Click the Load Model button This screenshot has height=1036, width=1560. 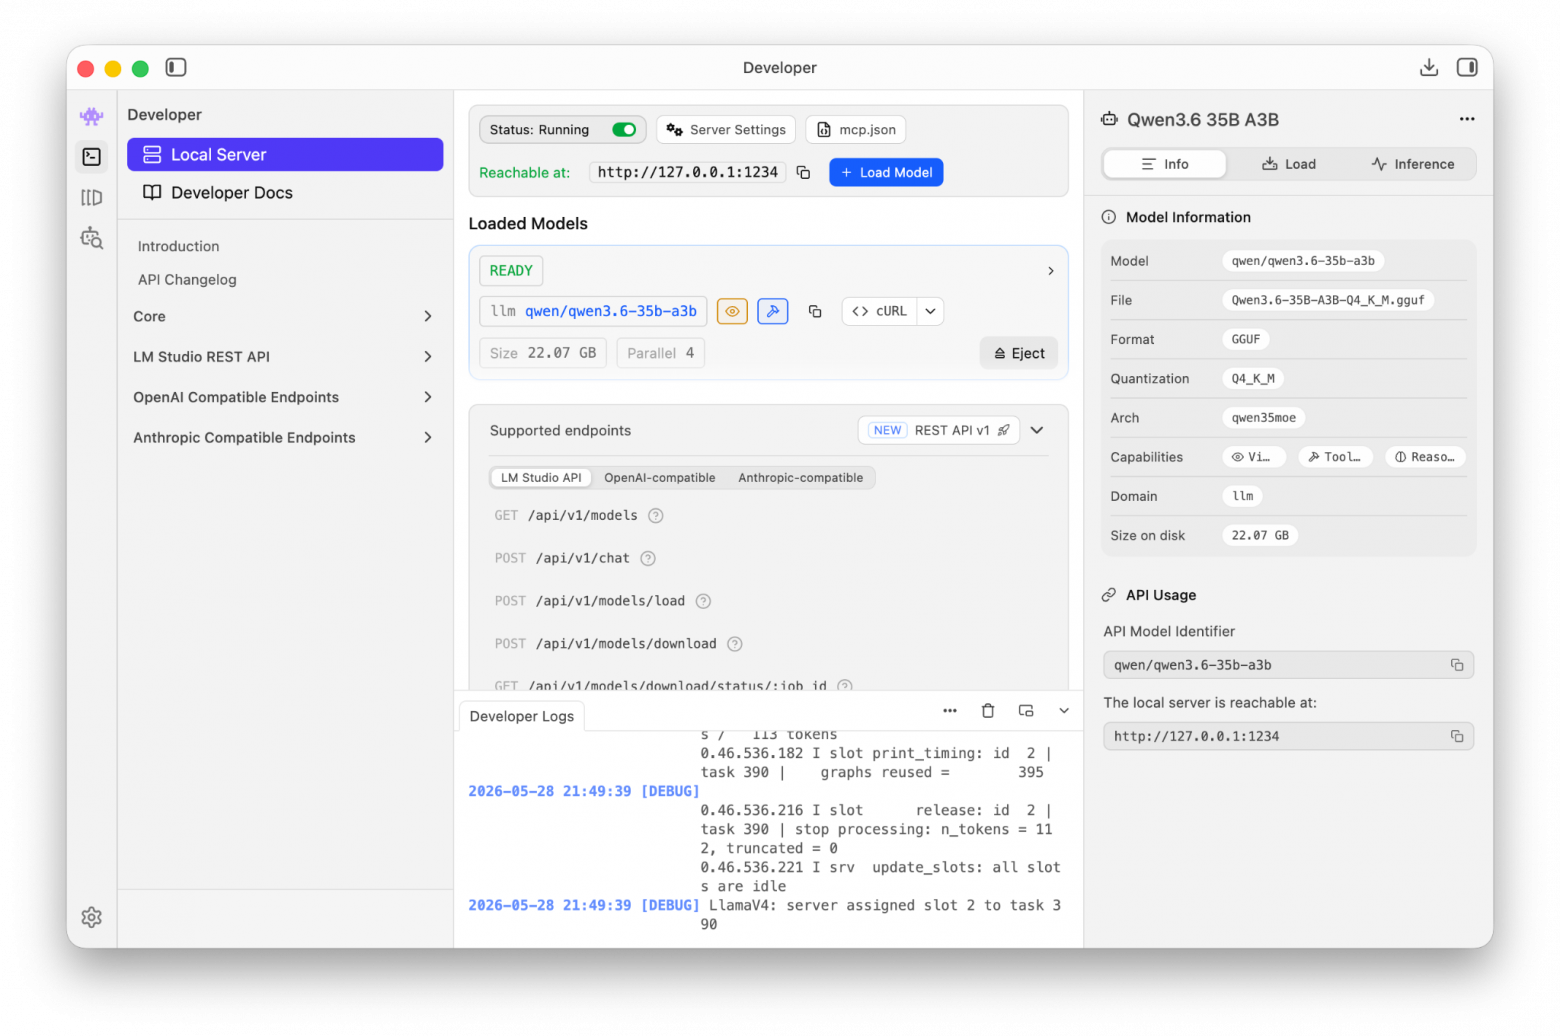(x=886, y=172)
